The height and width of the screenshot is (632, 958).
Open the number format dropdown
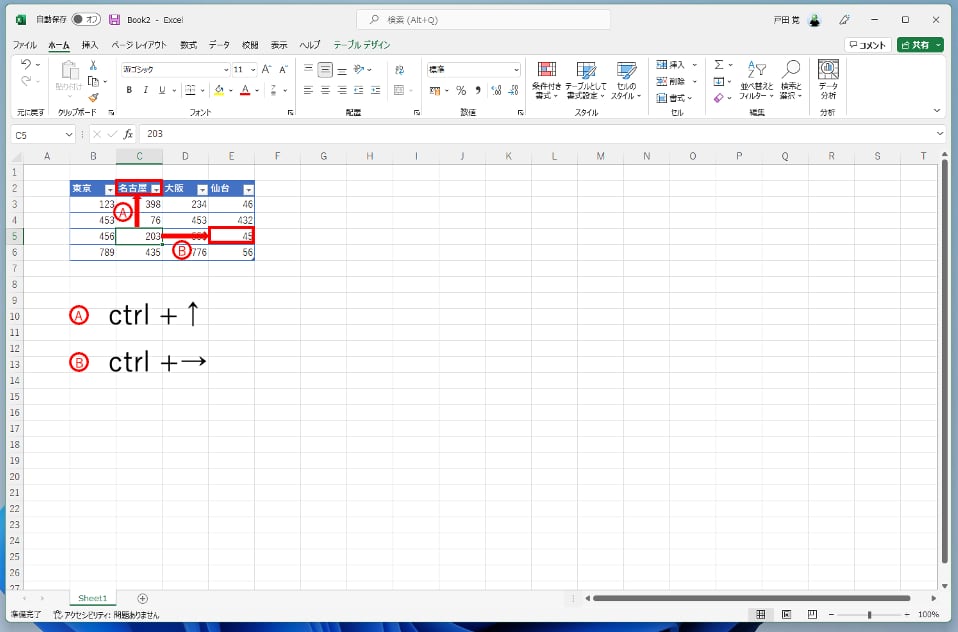pos(516,70)
